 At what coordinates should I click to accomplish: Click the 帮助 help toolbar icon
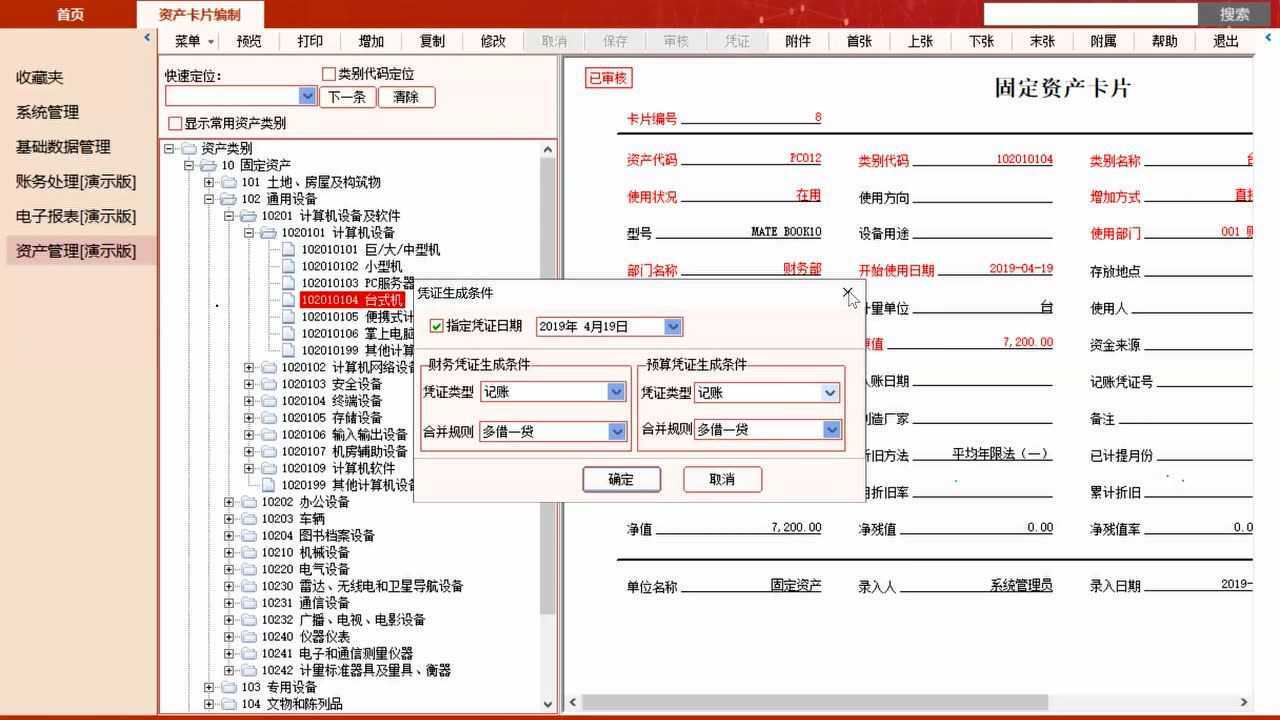pos(1163,41)
